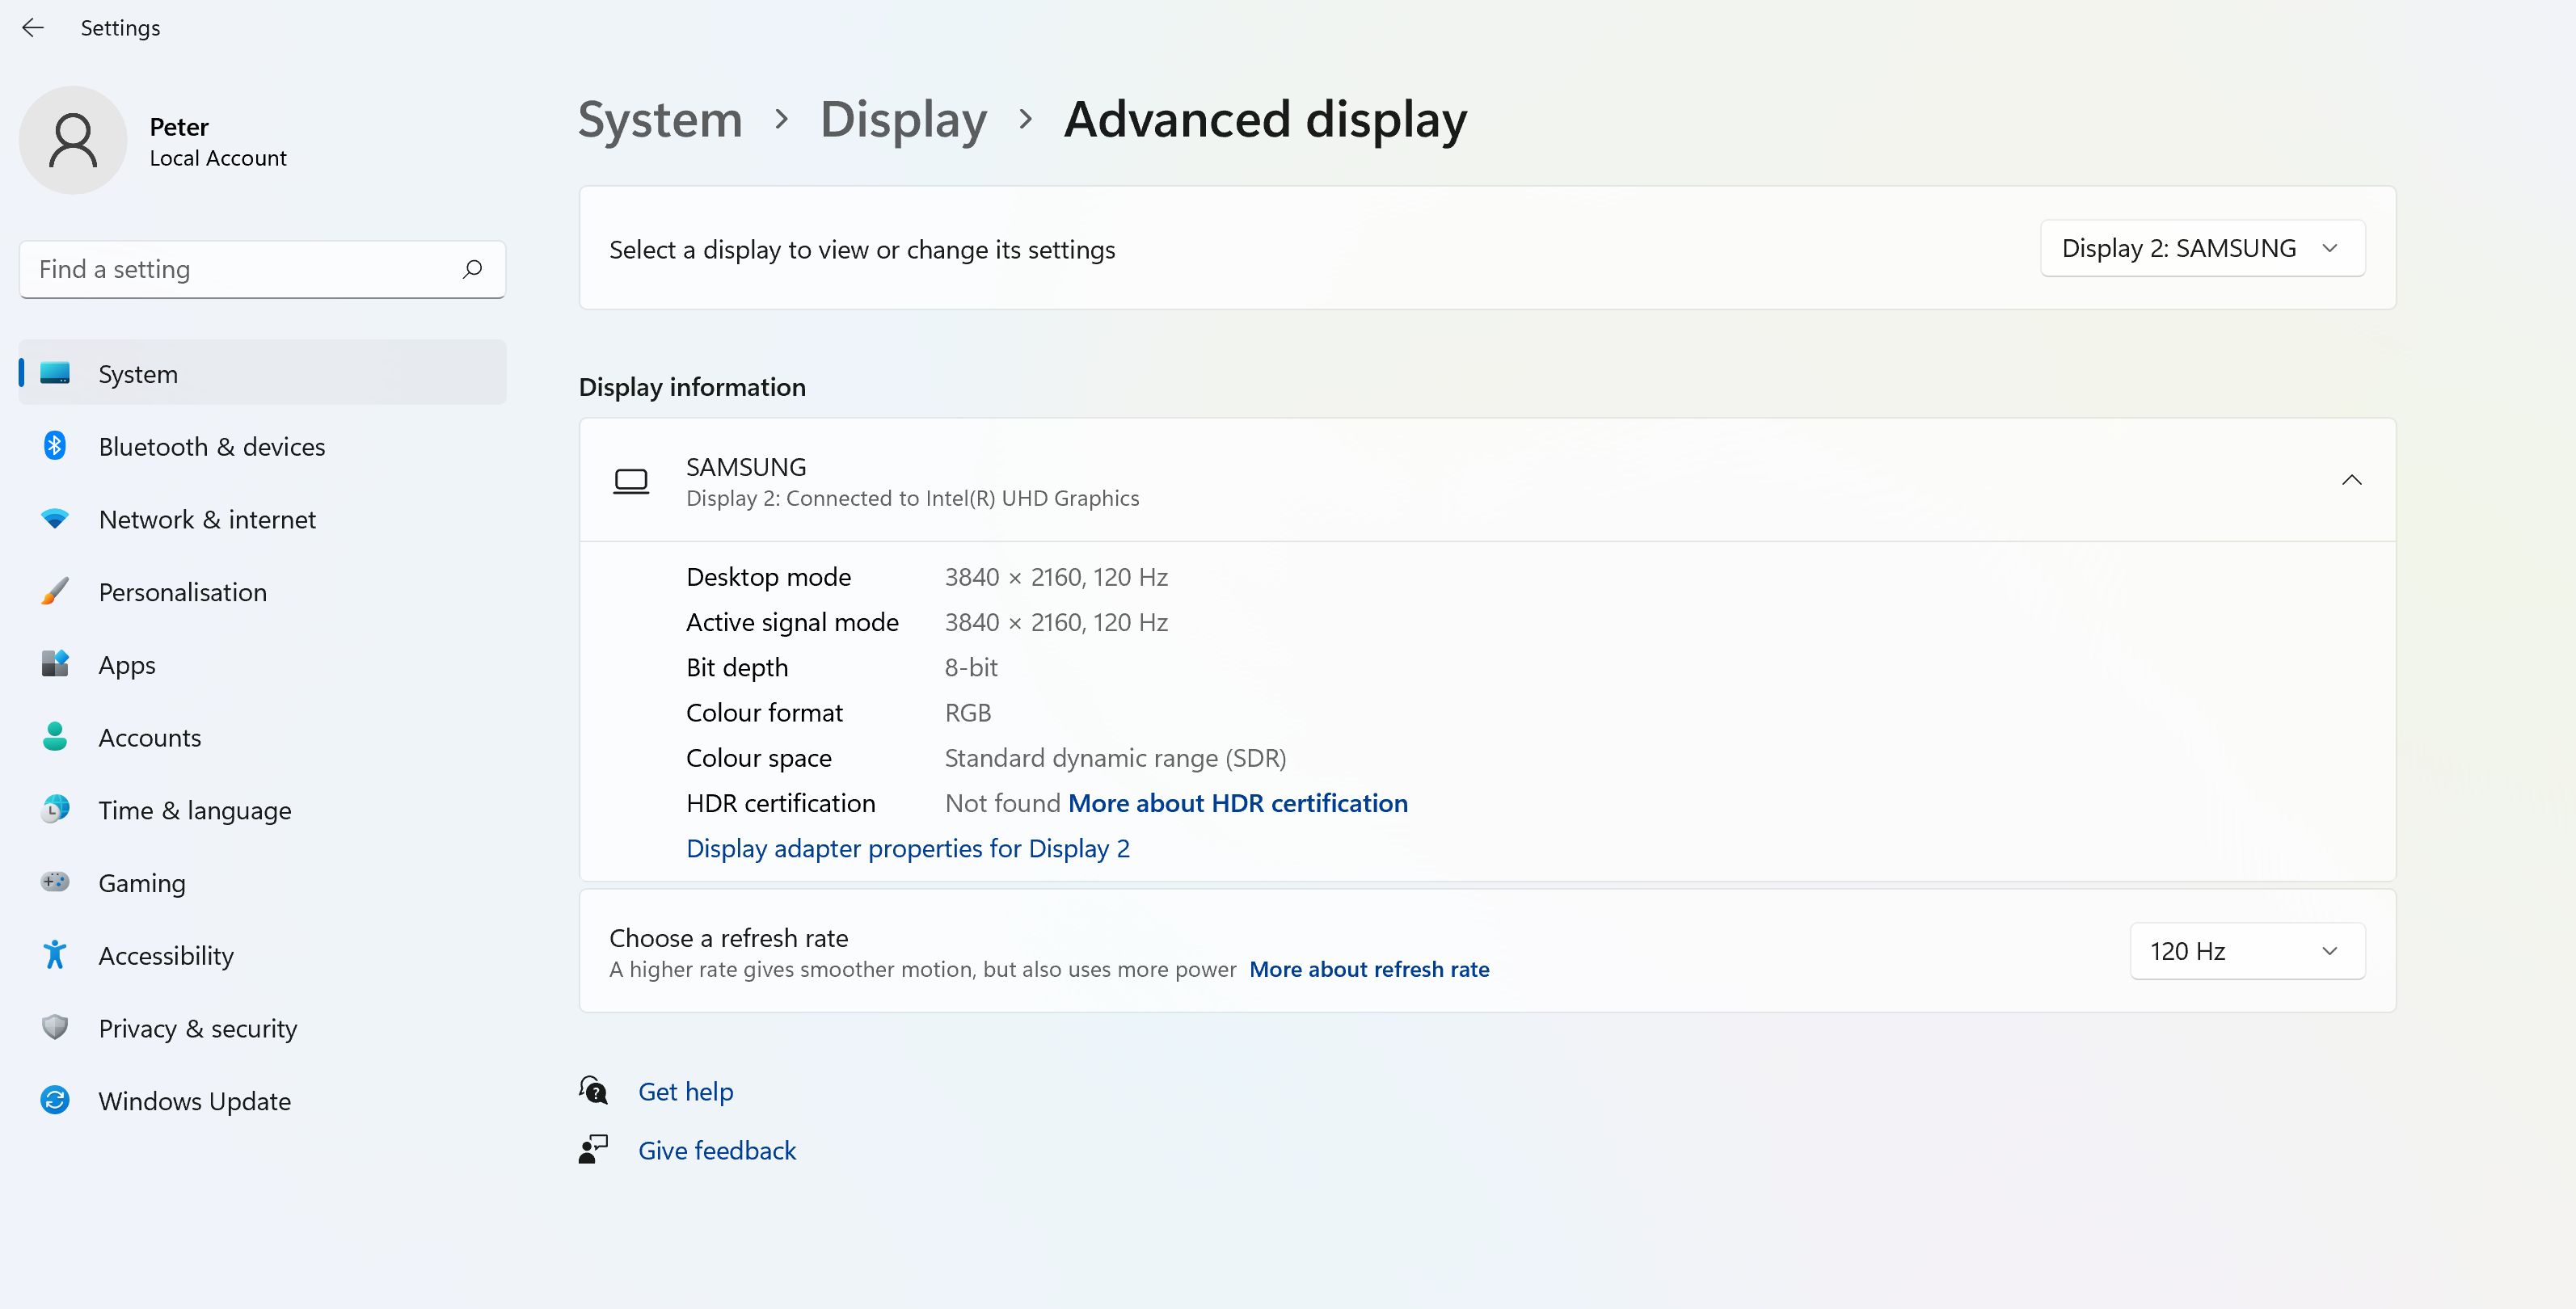Click the Windows Update sync icon

[x=55, y=1100]
